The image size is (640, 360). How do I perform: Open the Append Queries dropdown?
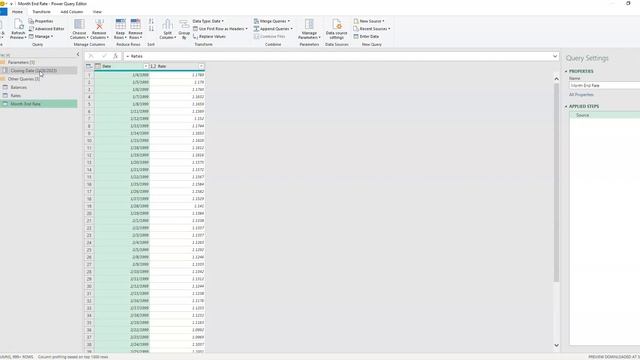coord(273,29)
